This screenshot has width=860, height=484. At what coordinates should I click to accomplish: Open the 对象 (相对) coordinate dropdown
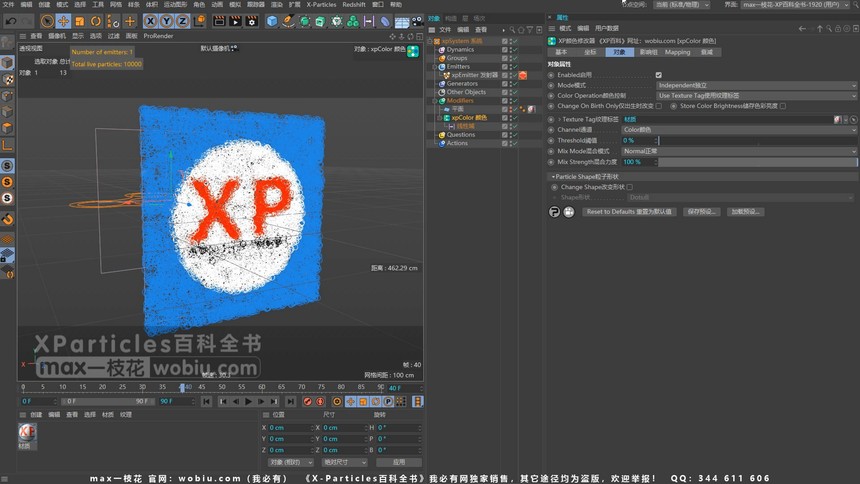click(x=290, y=463)
